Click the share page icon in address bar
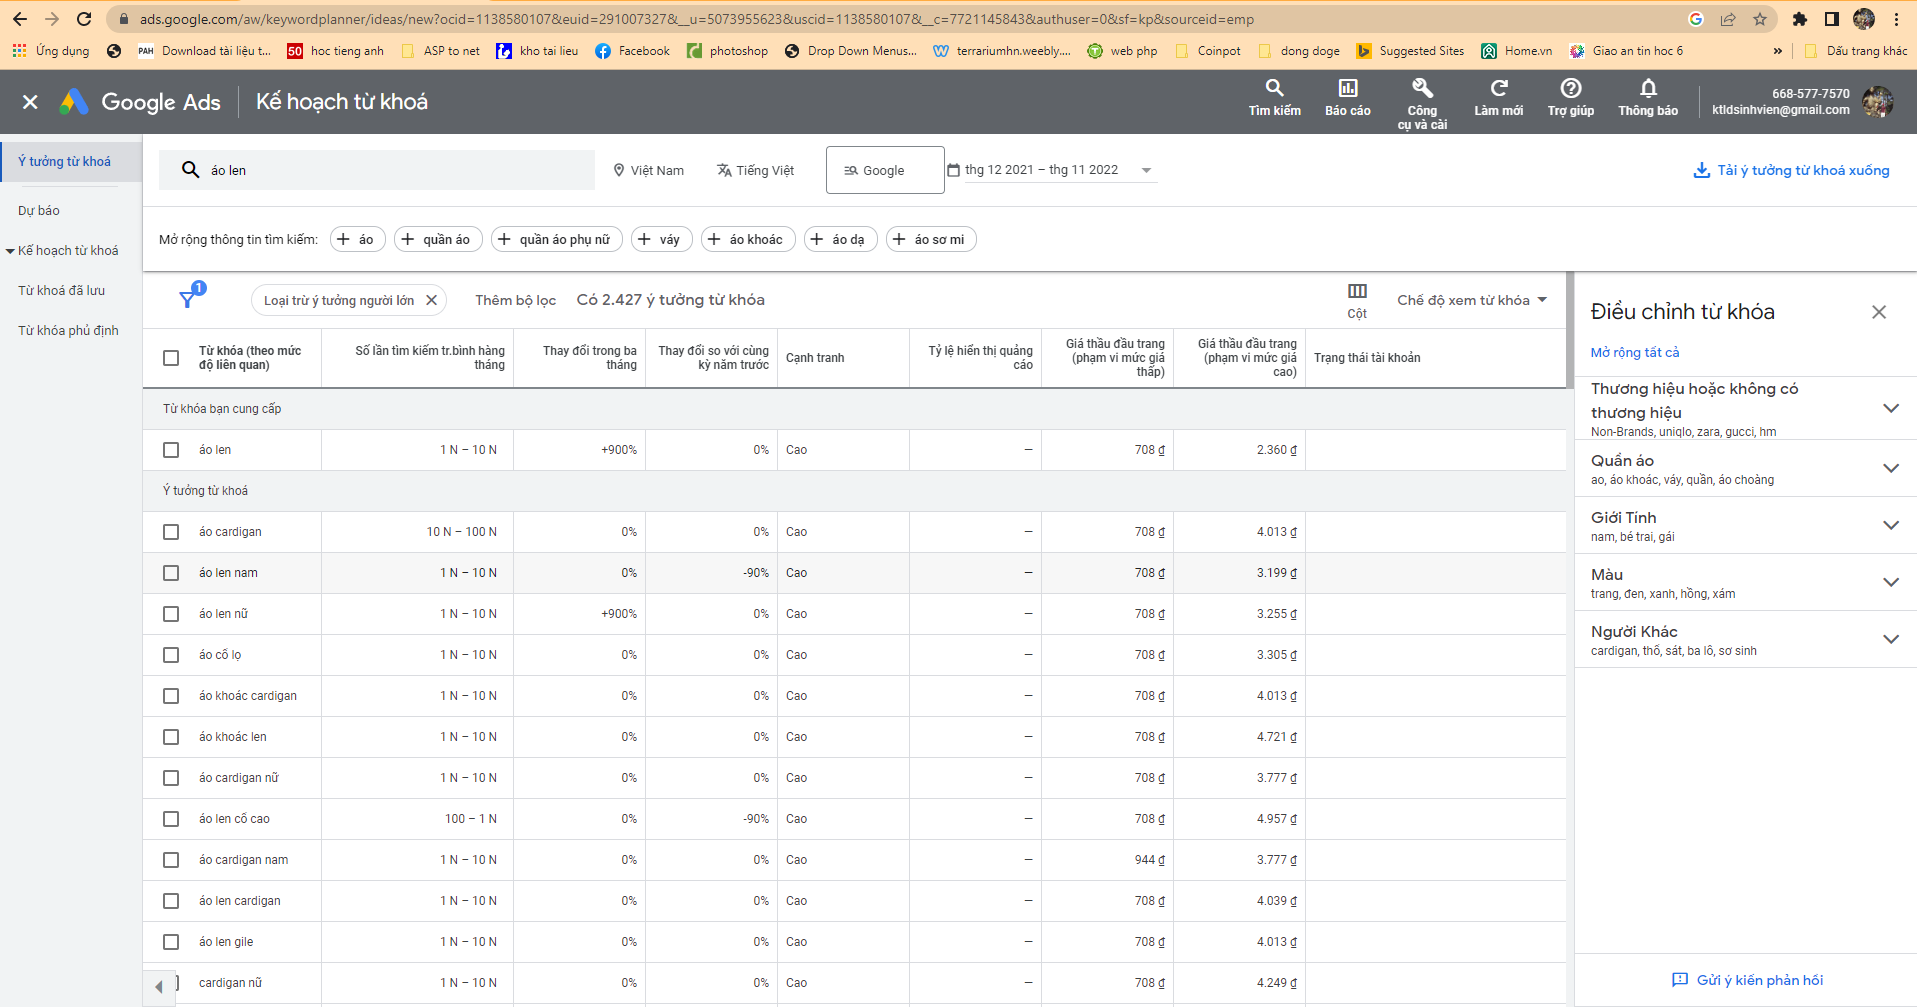Screen dimensions: 1917x1007 click(1728, 19)
